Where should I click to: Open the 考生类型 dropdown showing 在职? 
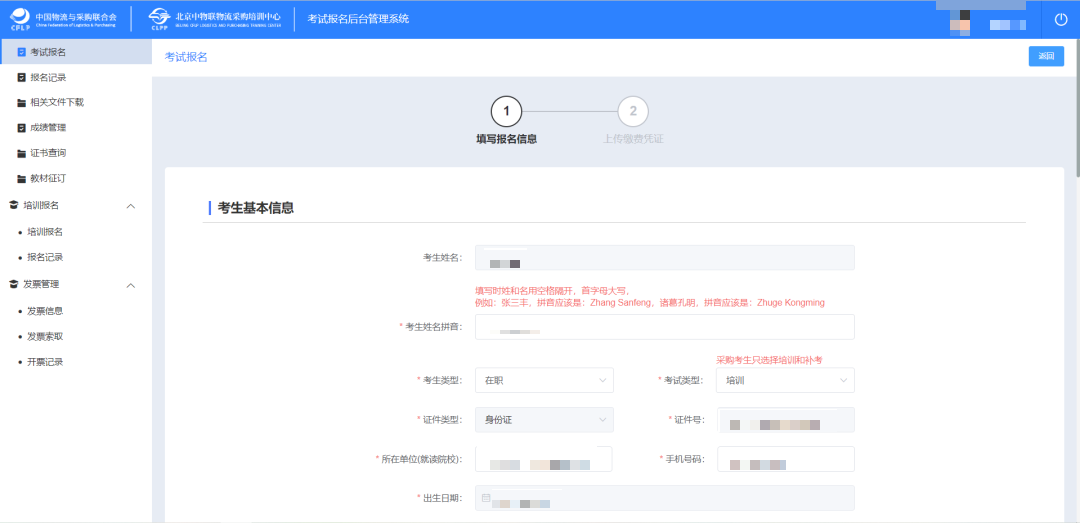pyautogui.click(x=544, y=380)
